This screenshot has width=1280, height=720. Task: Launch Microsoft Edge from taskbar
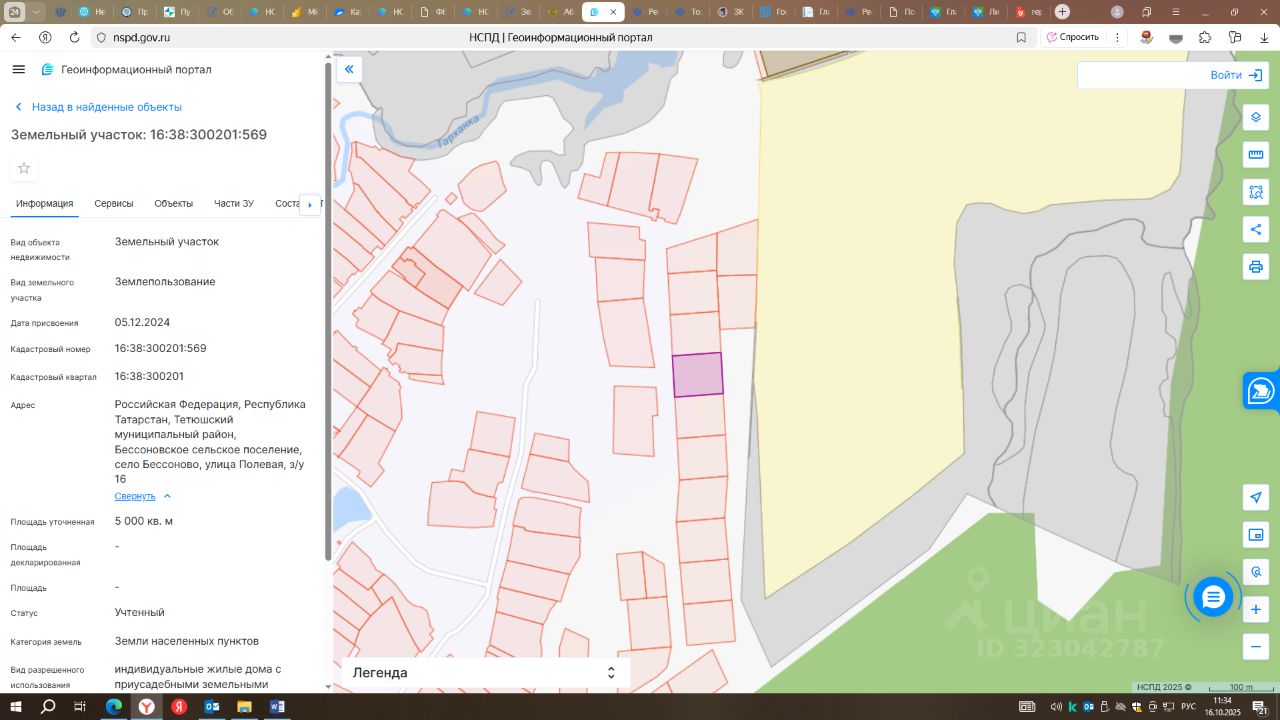[x=114, y=707]
